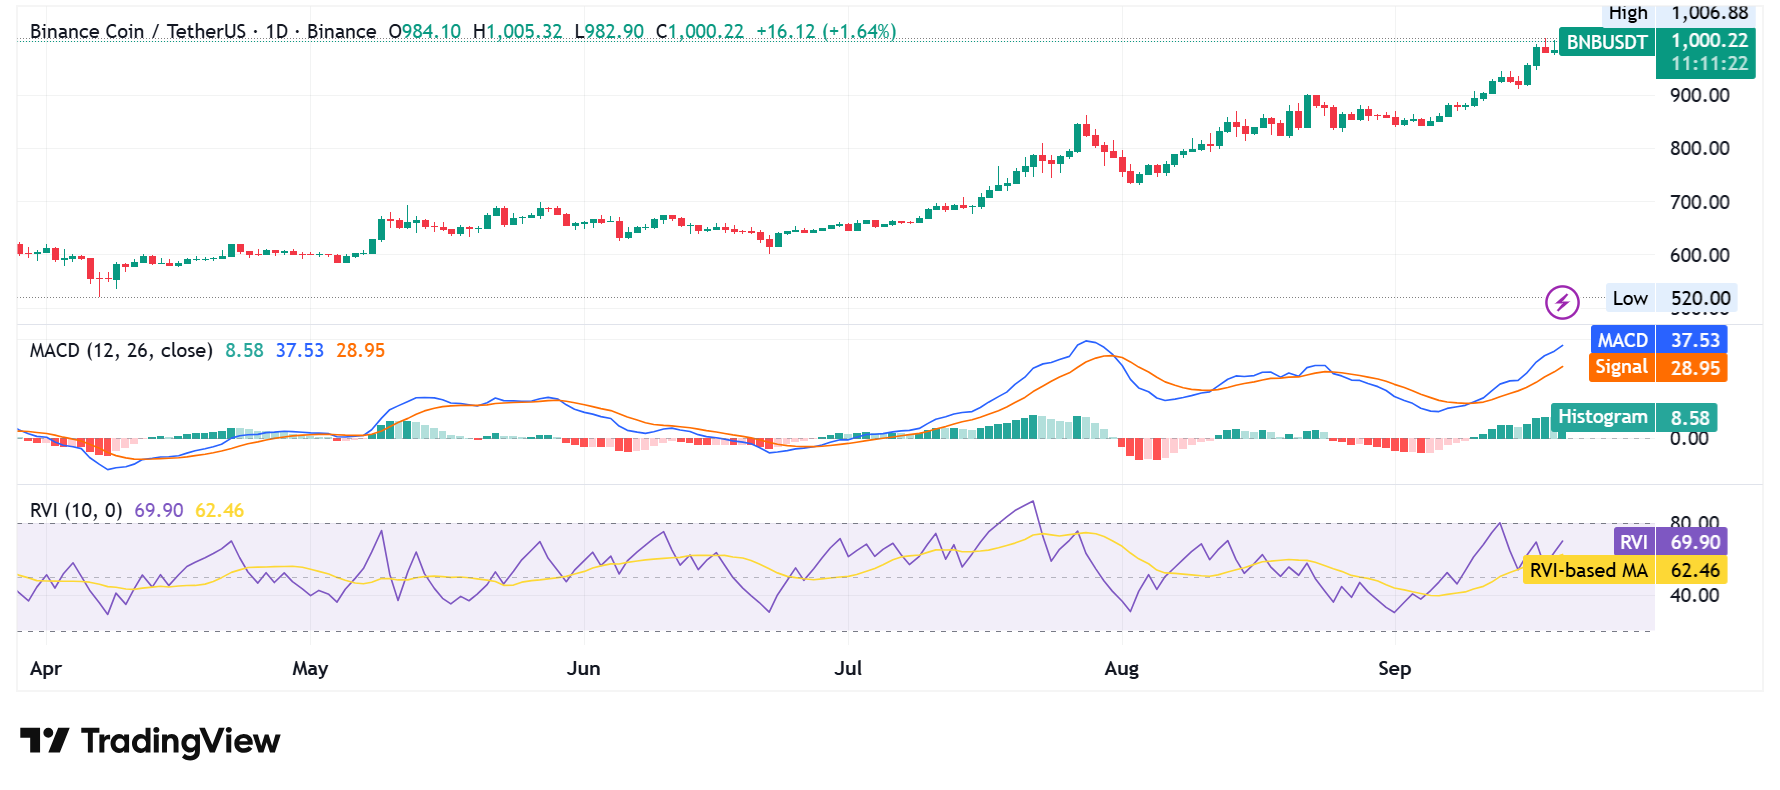1780x790 pixels.
Task: Click the May label on time axis
Action: [x=310, y=668]
